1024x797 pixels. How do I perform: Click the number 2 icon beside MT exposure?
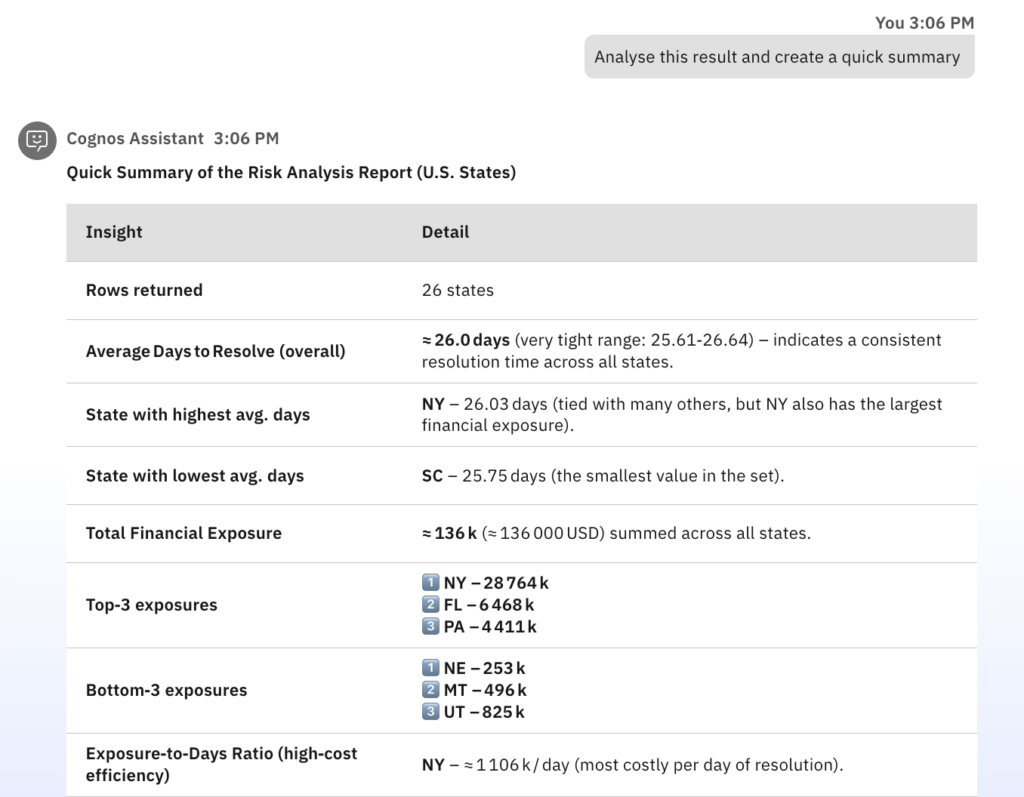click(x=430, y=689)
